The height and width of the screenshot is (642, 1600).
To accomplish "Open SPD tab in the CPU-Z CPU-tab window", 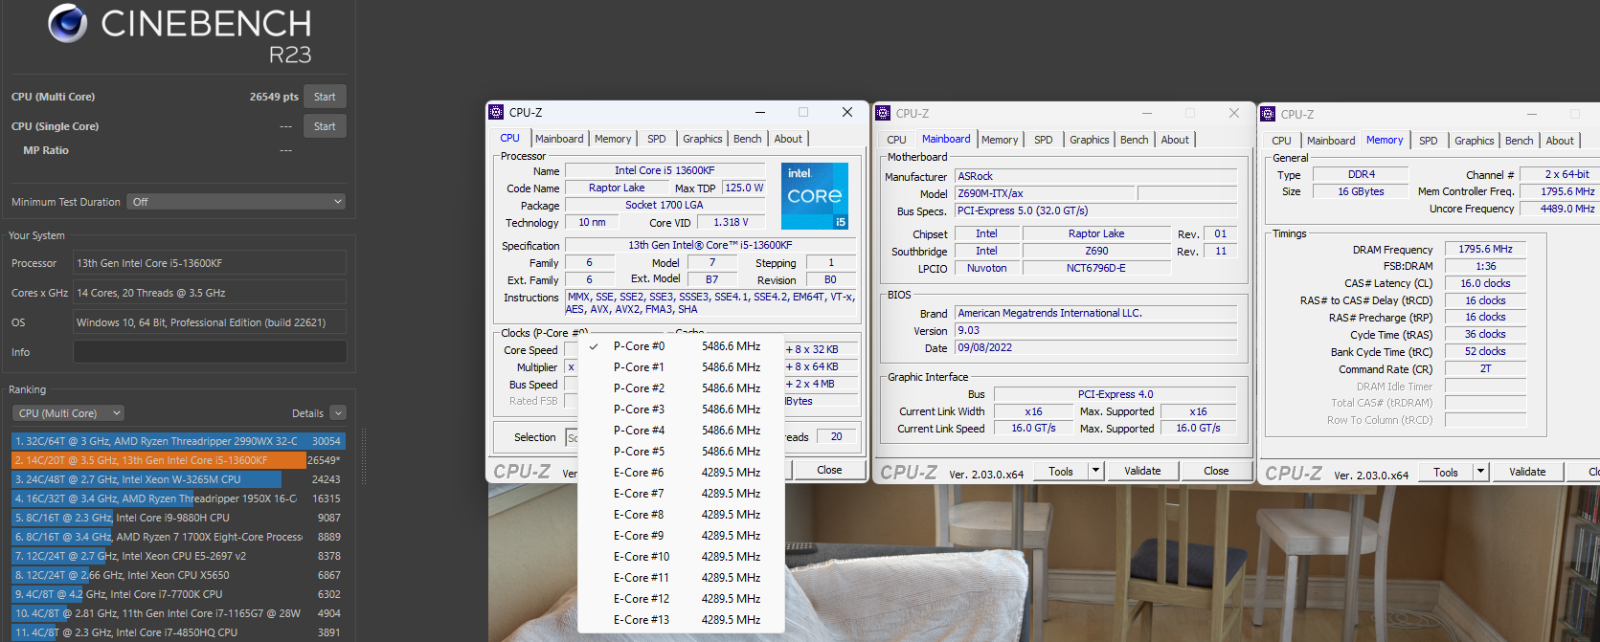I will (x=656, y=139).
